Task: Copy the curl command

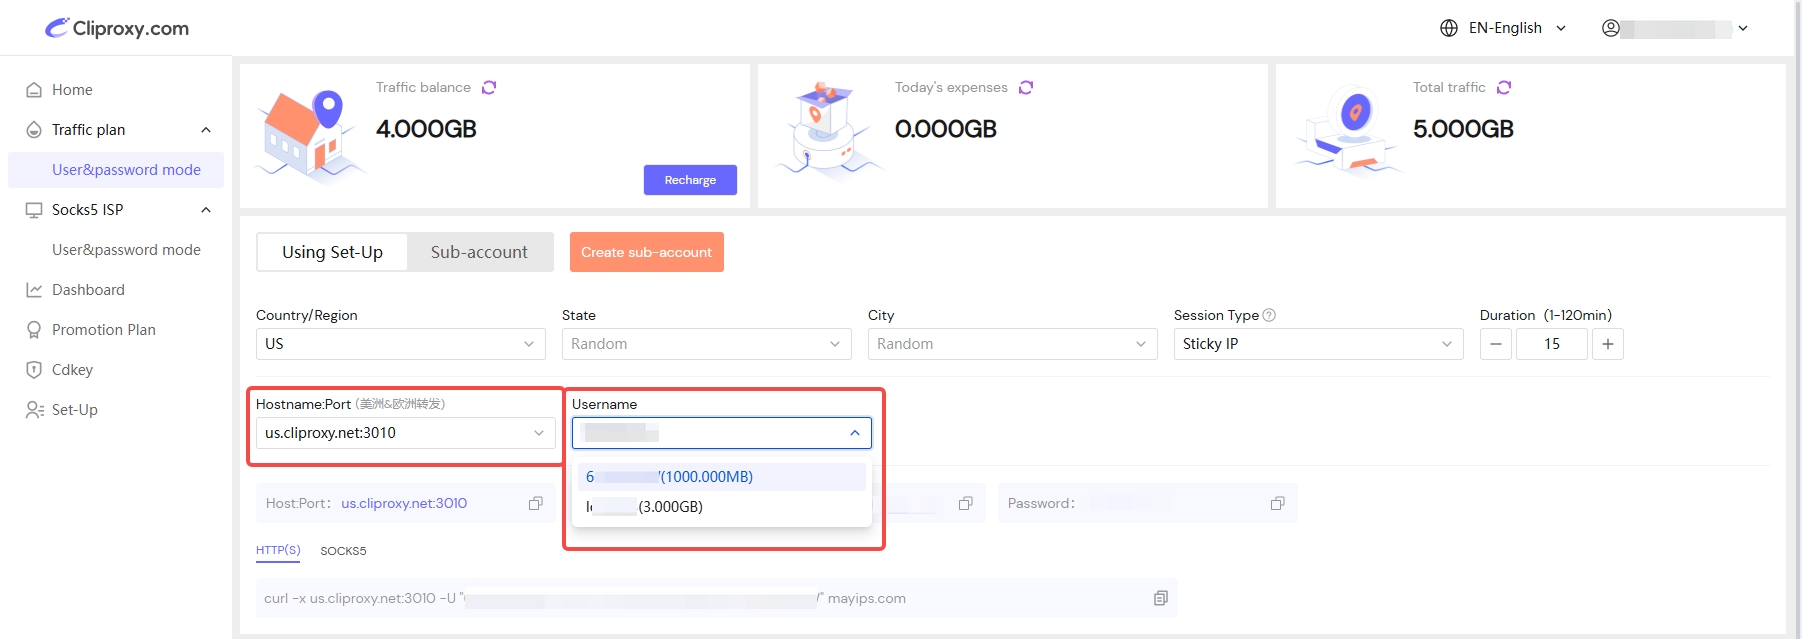Action: [1160, 598]
